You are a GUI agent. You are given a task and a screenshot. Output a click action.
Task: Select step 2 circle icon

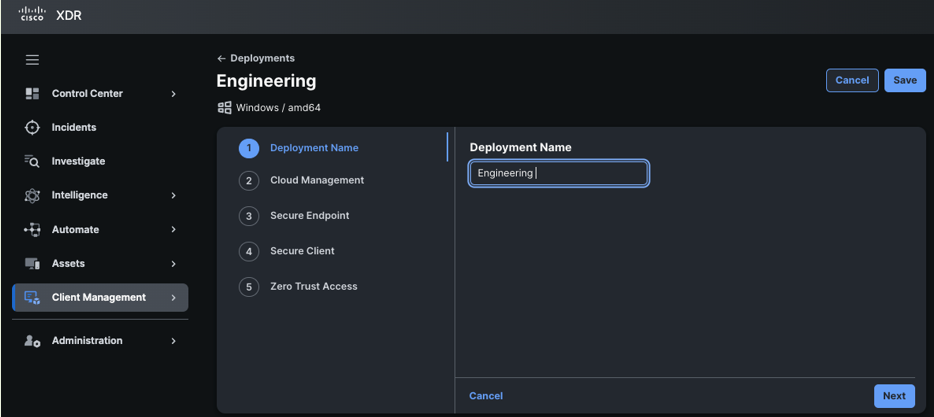249,181
